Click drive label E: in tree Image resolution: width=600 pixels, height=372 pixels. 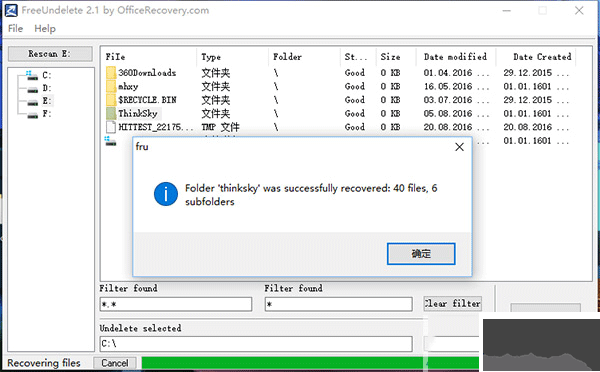pyautogui.click(x=47, y=101)
